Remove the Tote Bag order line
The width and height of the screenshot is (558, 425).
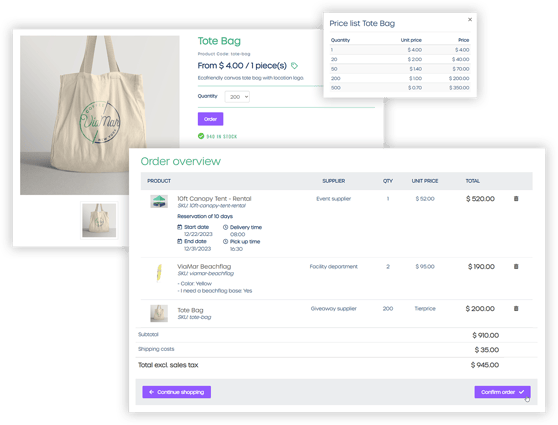tap(516, 308)
